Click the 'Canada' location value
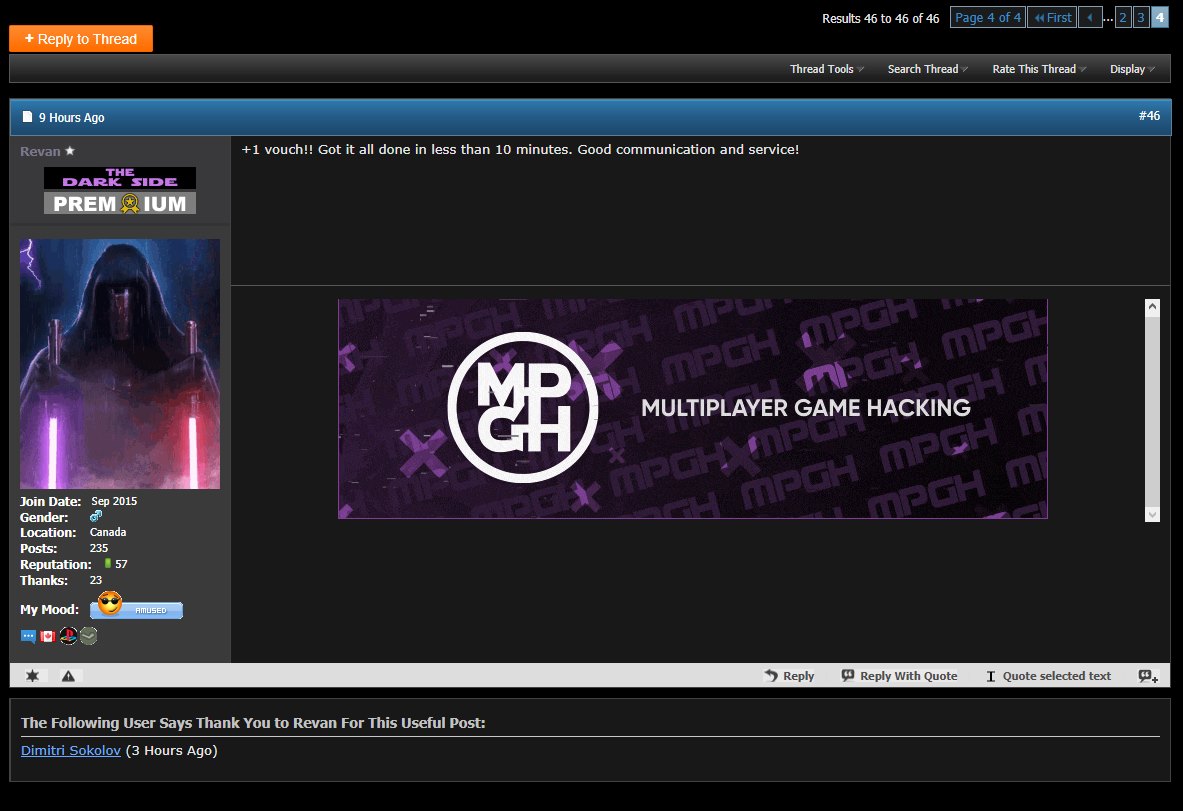 point(108,532)
